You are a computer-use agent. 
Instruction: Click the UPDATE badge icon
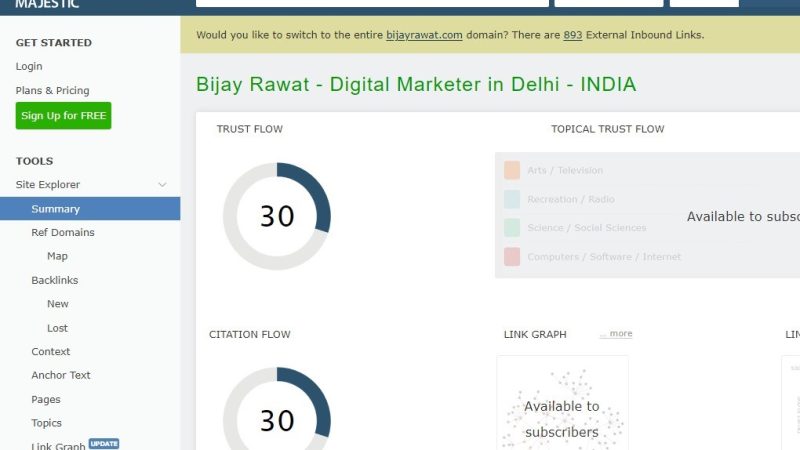tap(104, 443)
